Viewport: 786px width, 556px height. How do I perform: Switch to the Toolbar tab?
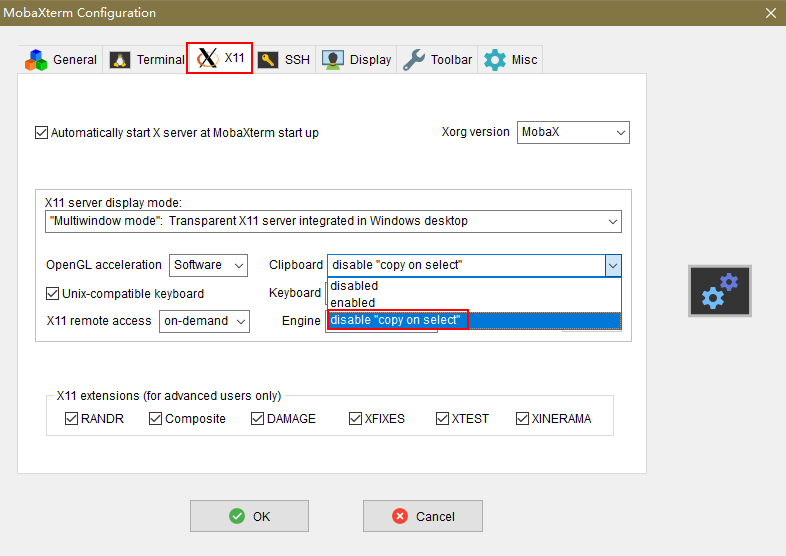[438, 60]
